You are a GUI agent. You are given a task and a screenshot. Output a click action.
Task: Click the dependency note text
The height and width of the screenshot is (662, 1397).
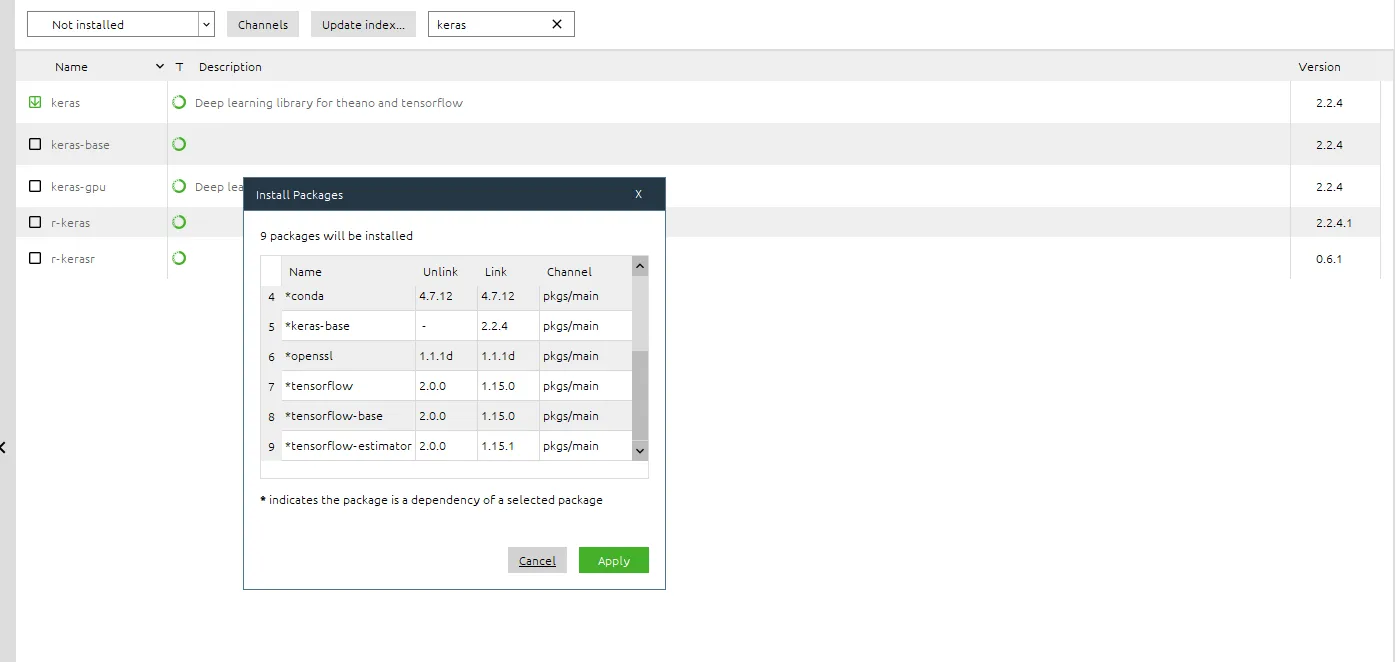point(431,500)
